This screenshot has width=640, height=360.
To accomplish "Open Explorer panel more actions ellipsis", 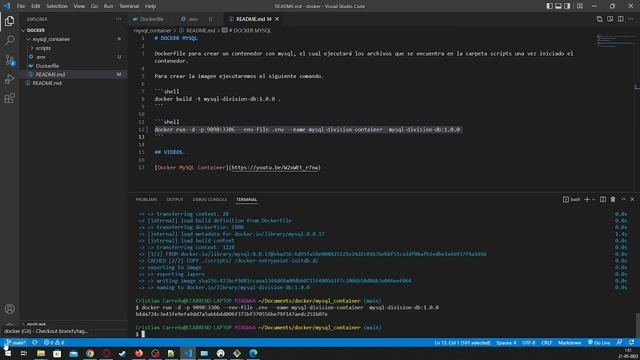I will pos(118,19).
